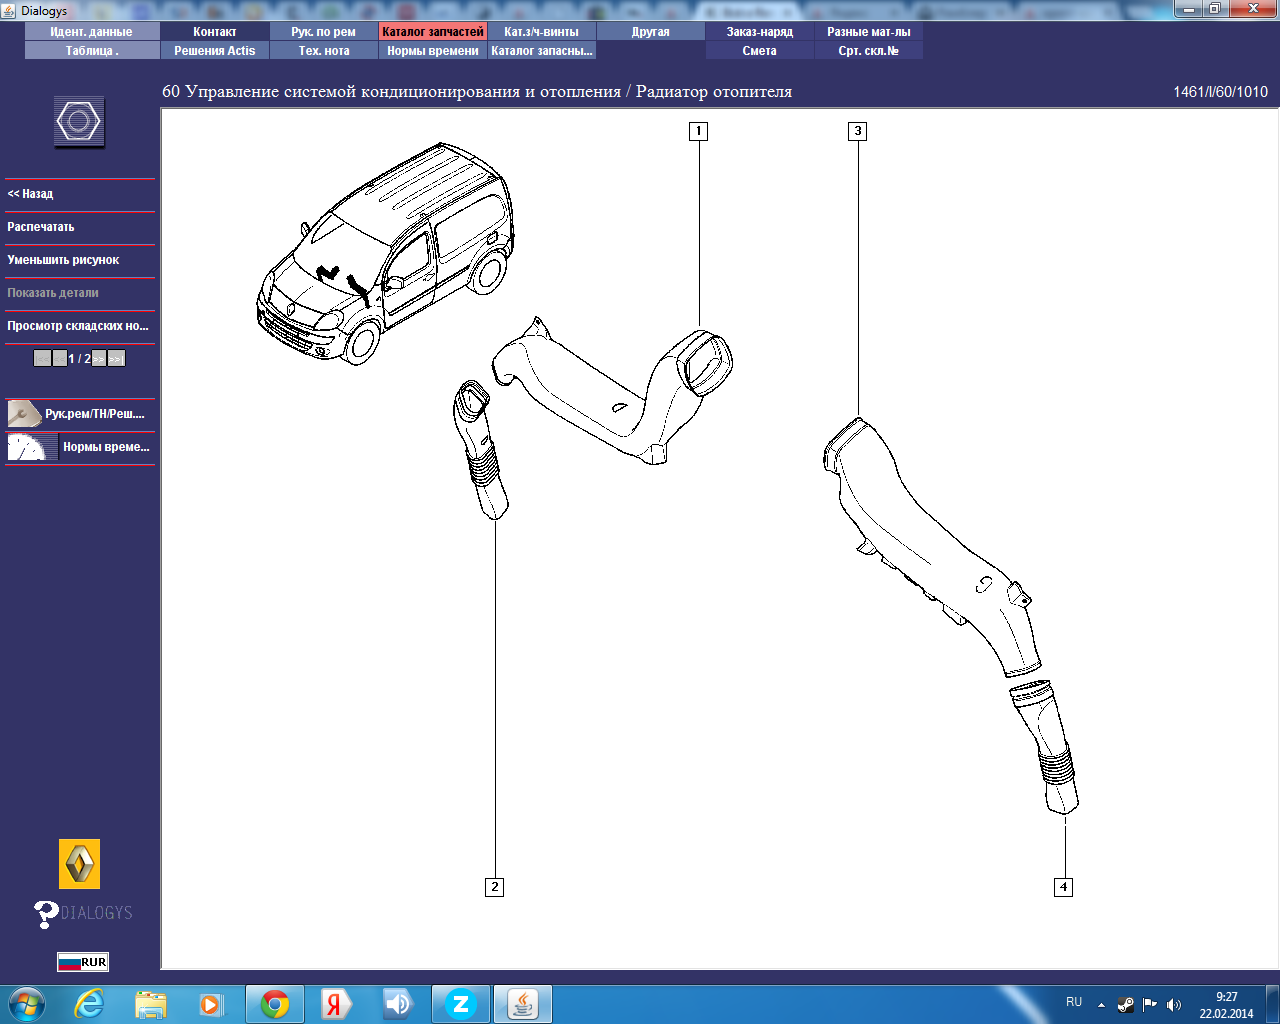Click the small corrugated duct part 2
This screenshot has width=1280, height=1024.
[480, 450]
